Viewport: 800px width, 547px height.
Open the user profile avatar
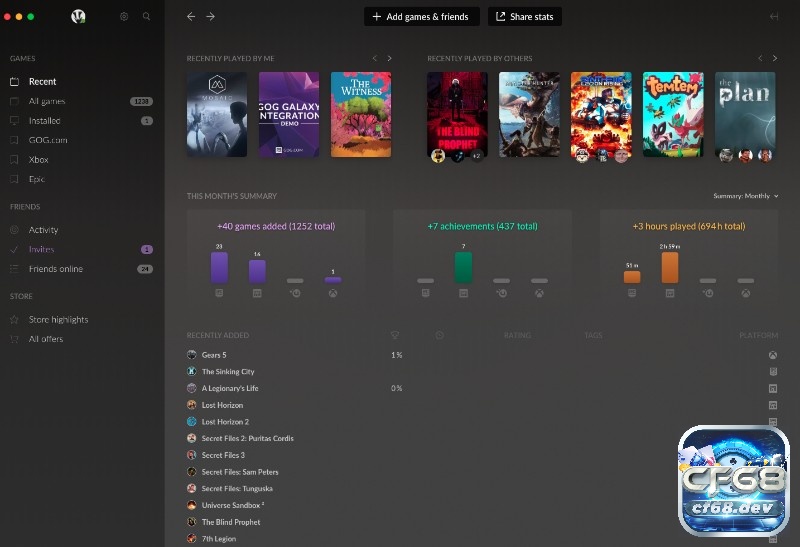coord(78,16)
